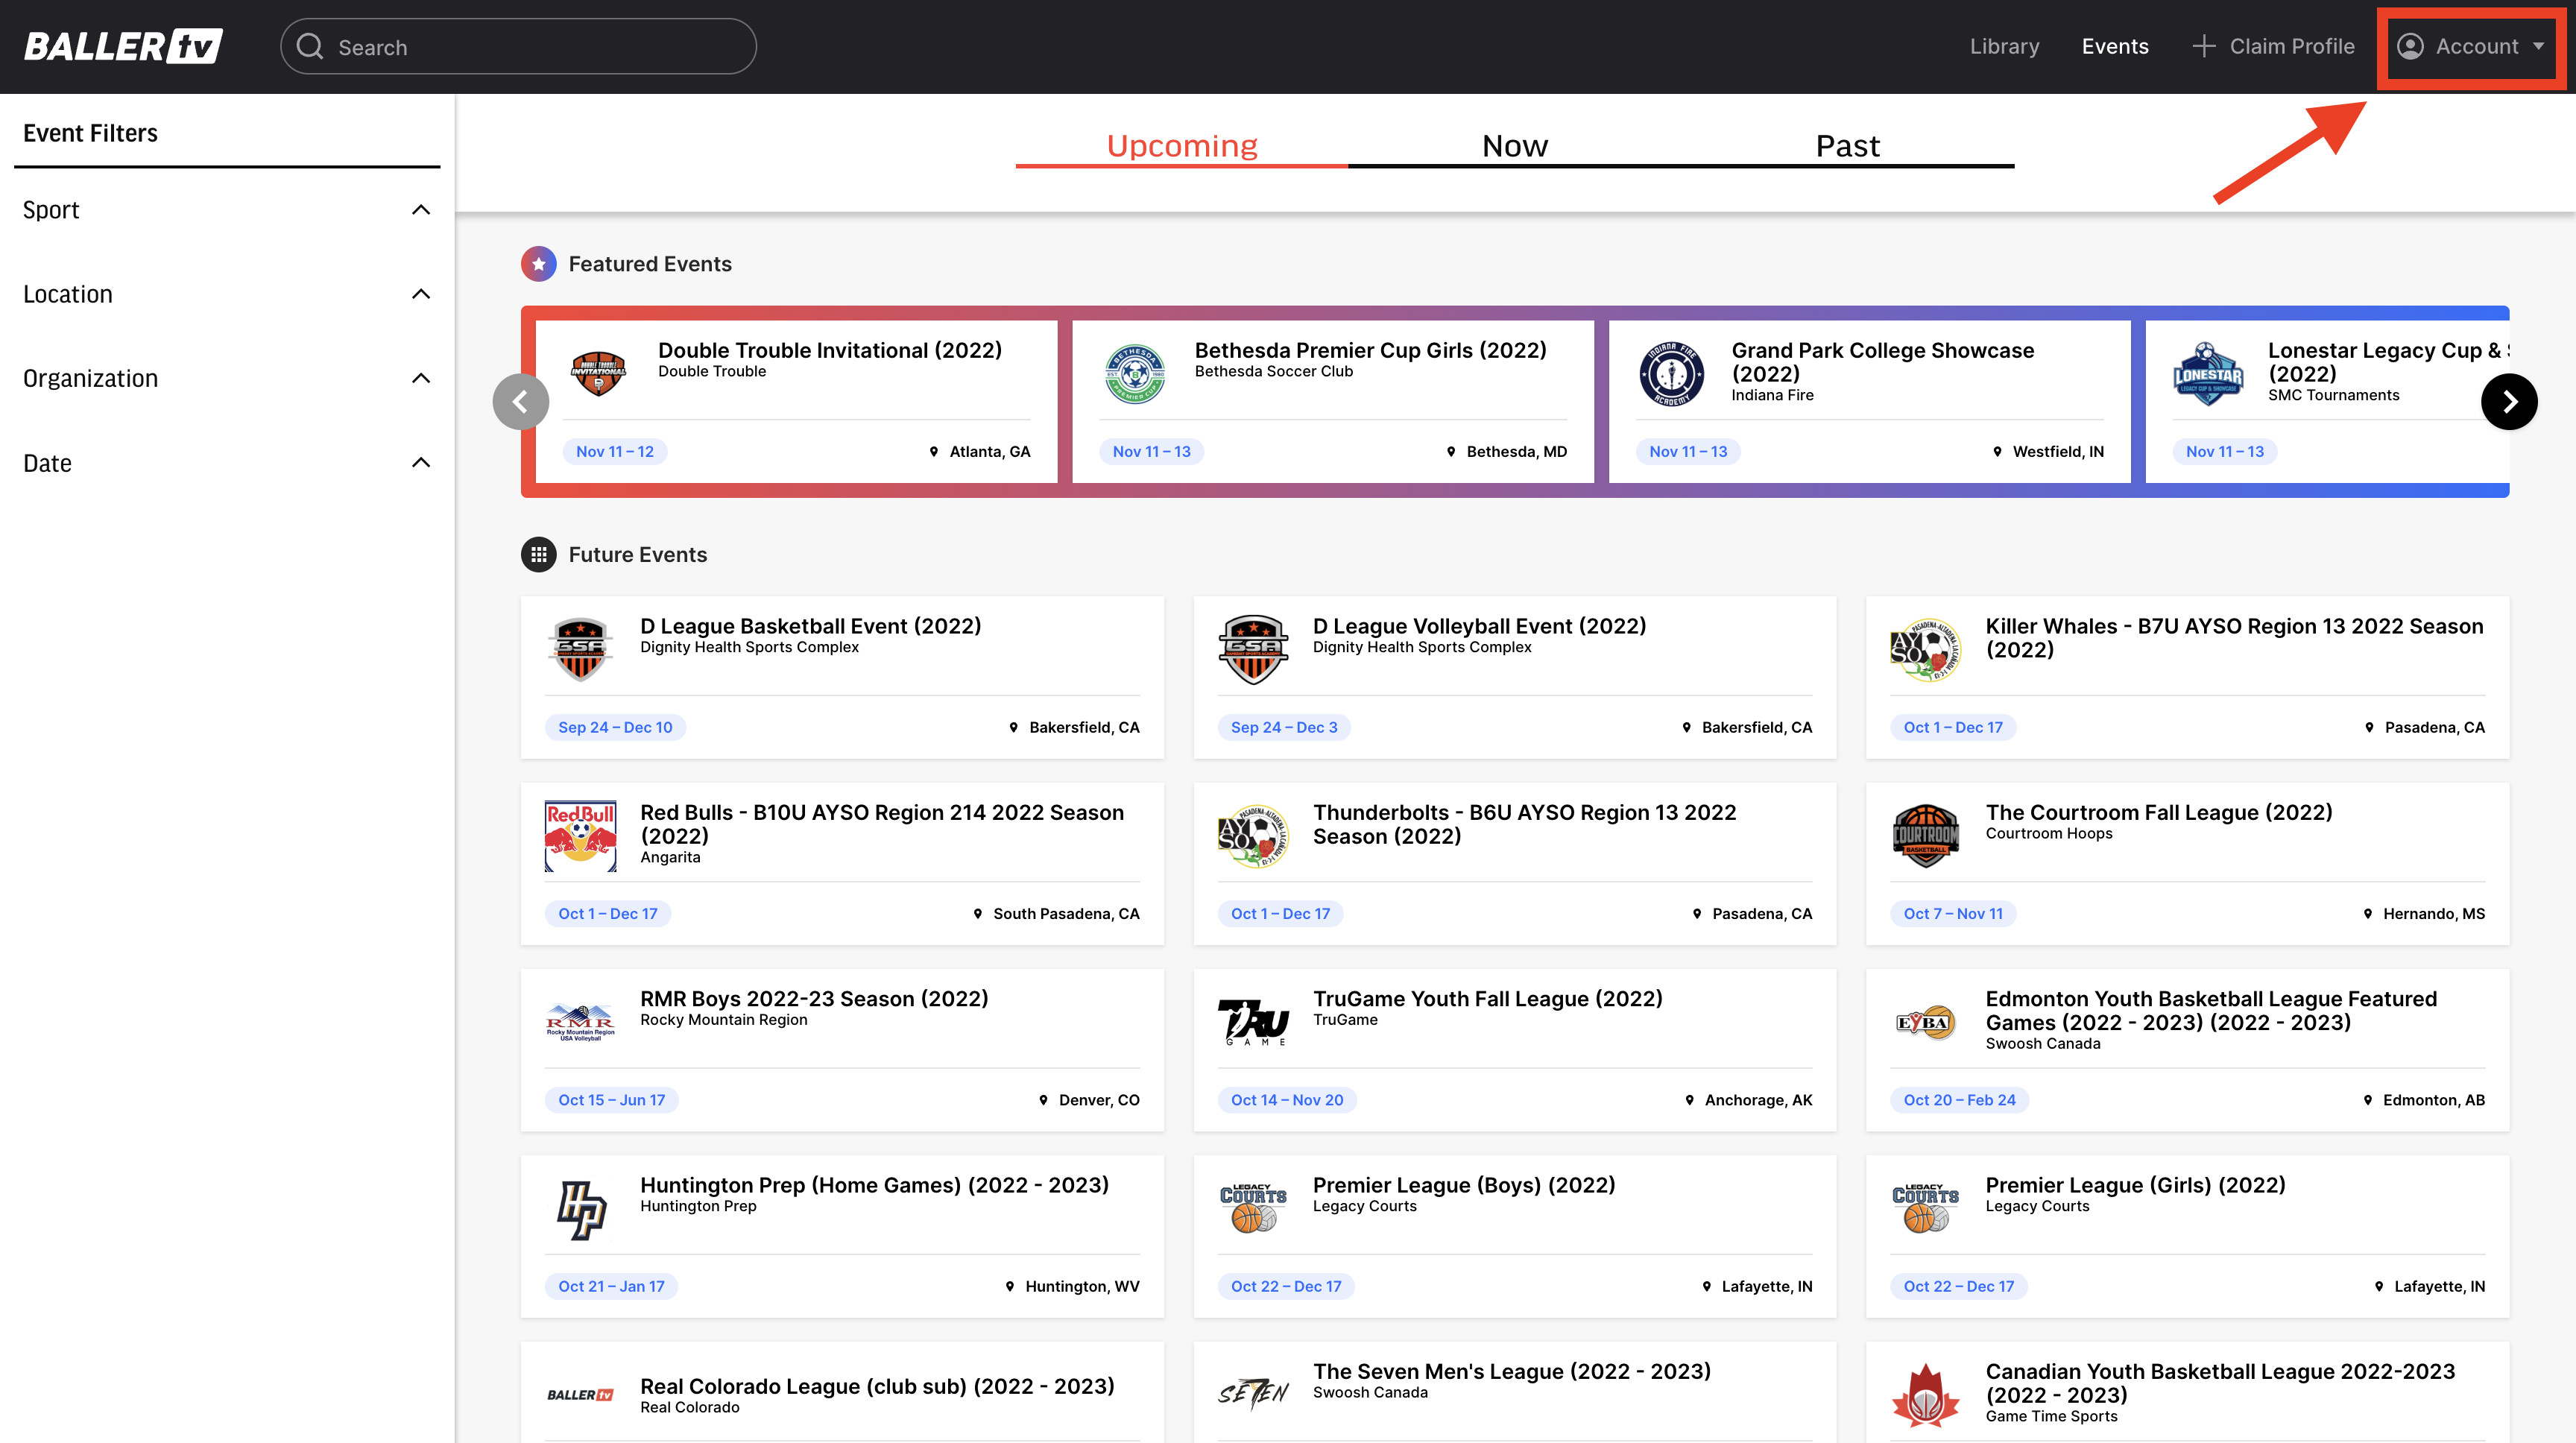Click the Featured Events star icon
Viewport: 2576px width, 1443px height.
[539, 264]
